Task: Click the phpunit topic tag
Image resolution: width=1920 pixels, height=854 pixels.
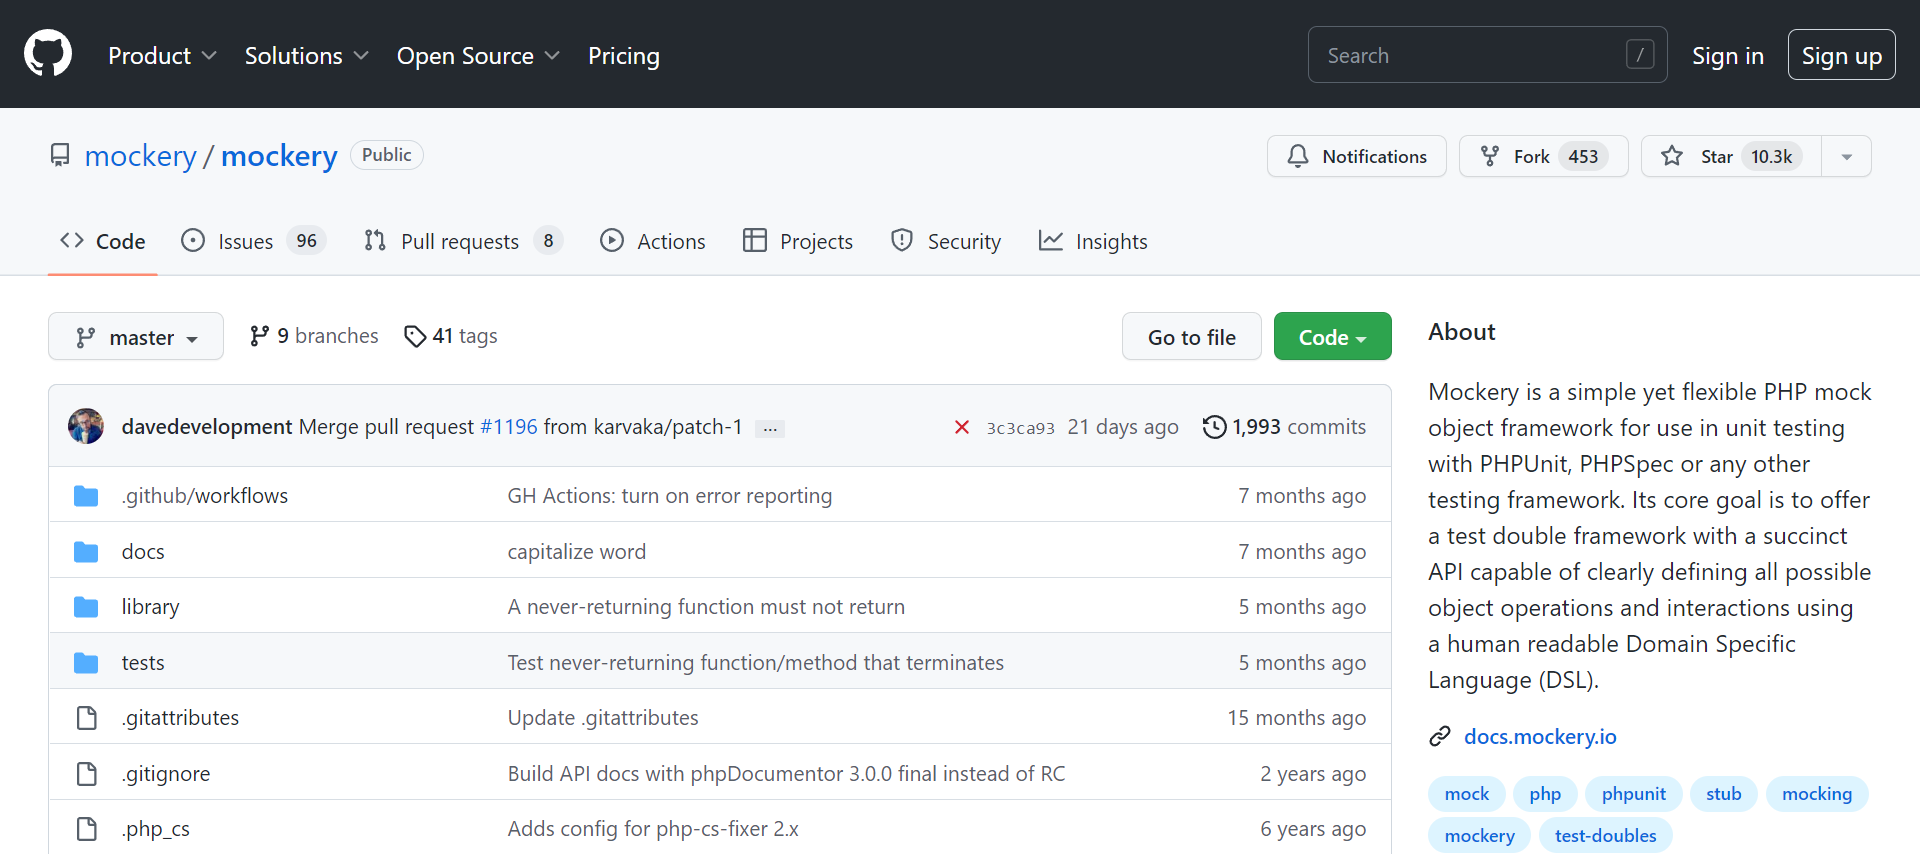Action: [x=1634, y=794]
